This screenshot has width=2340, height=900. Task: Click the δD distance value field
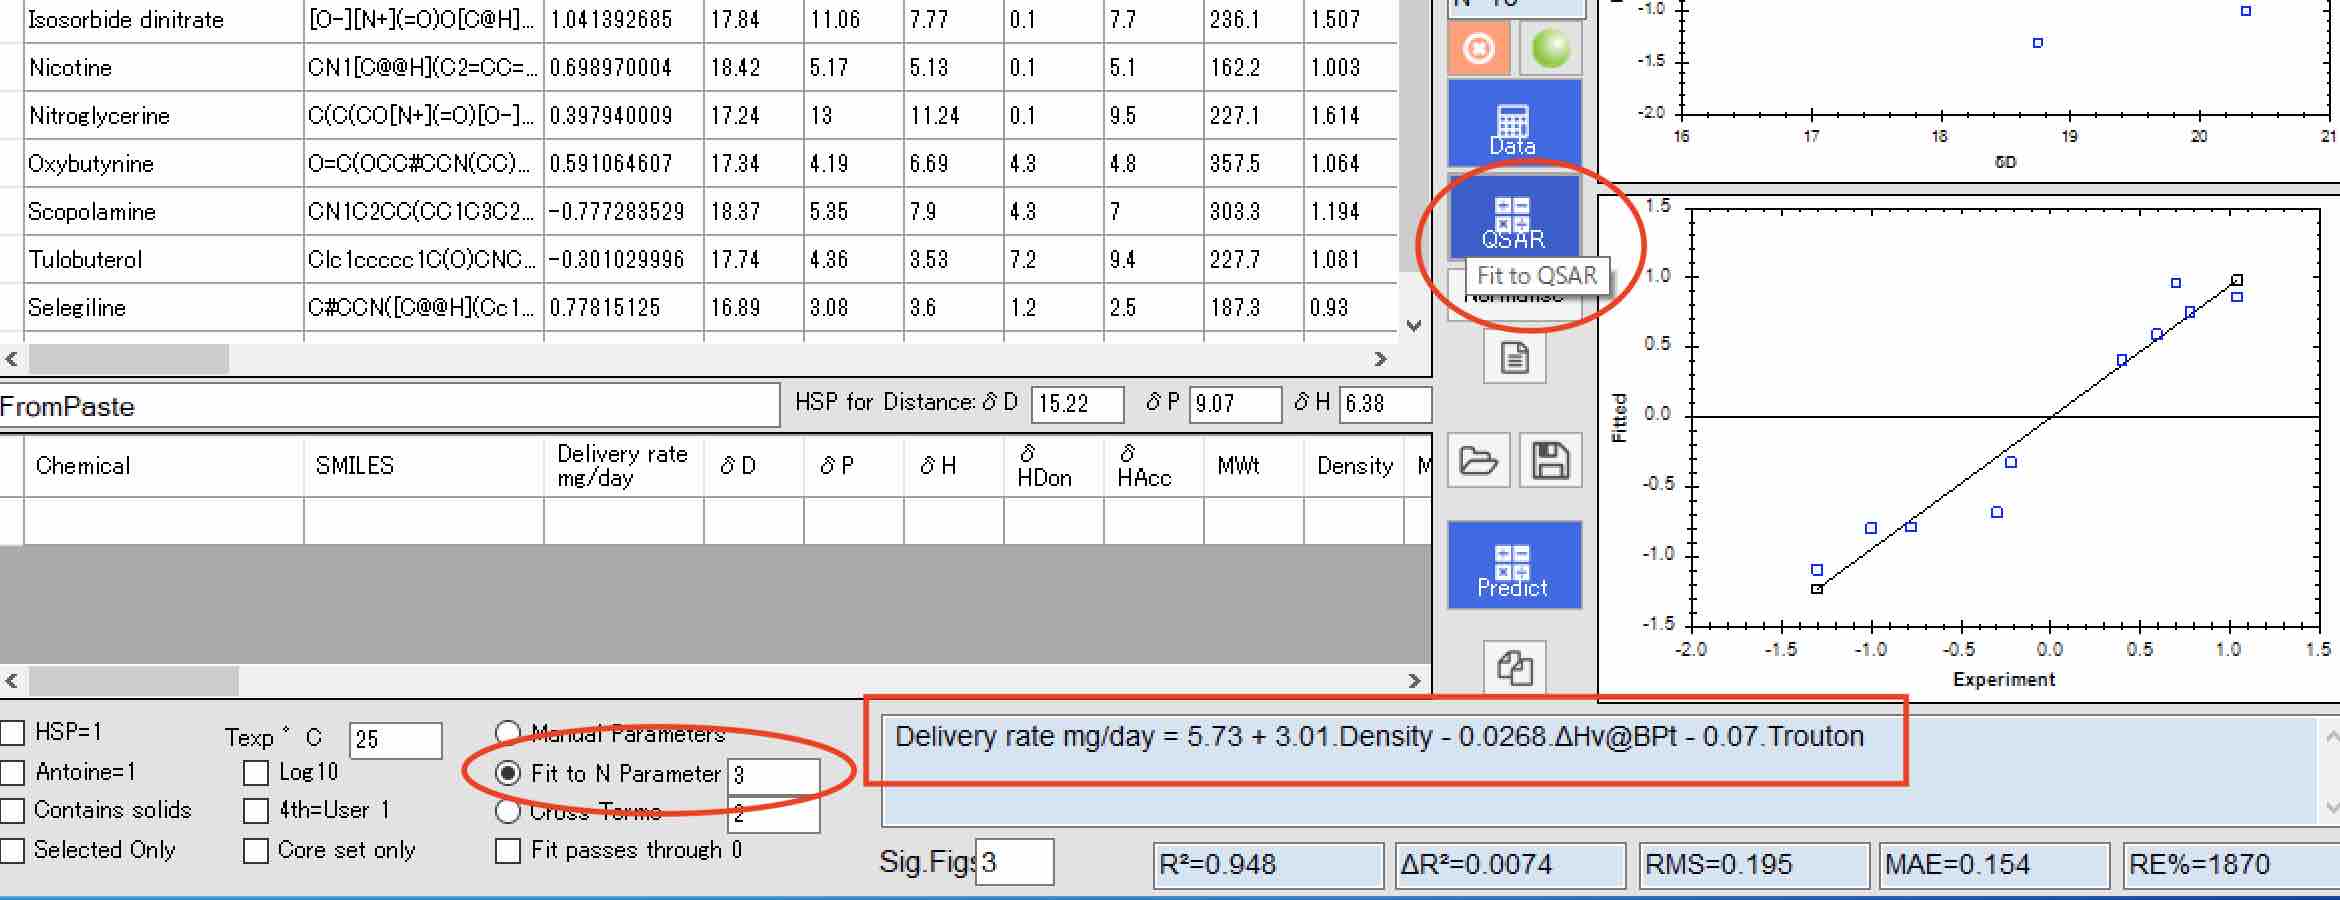[1077, 404]
